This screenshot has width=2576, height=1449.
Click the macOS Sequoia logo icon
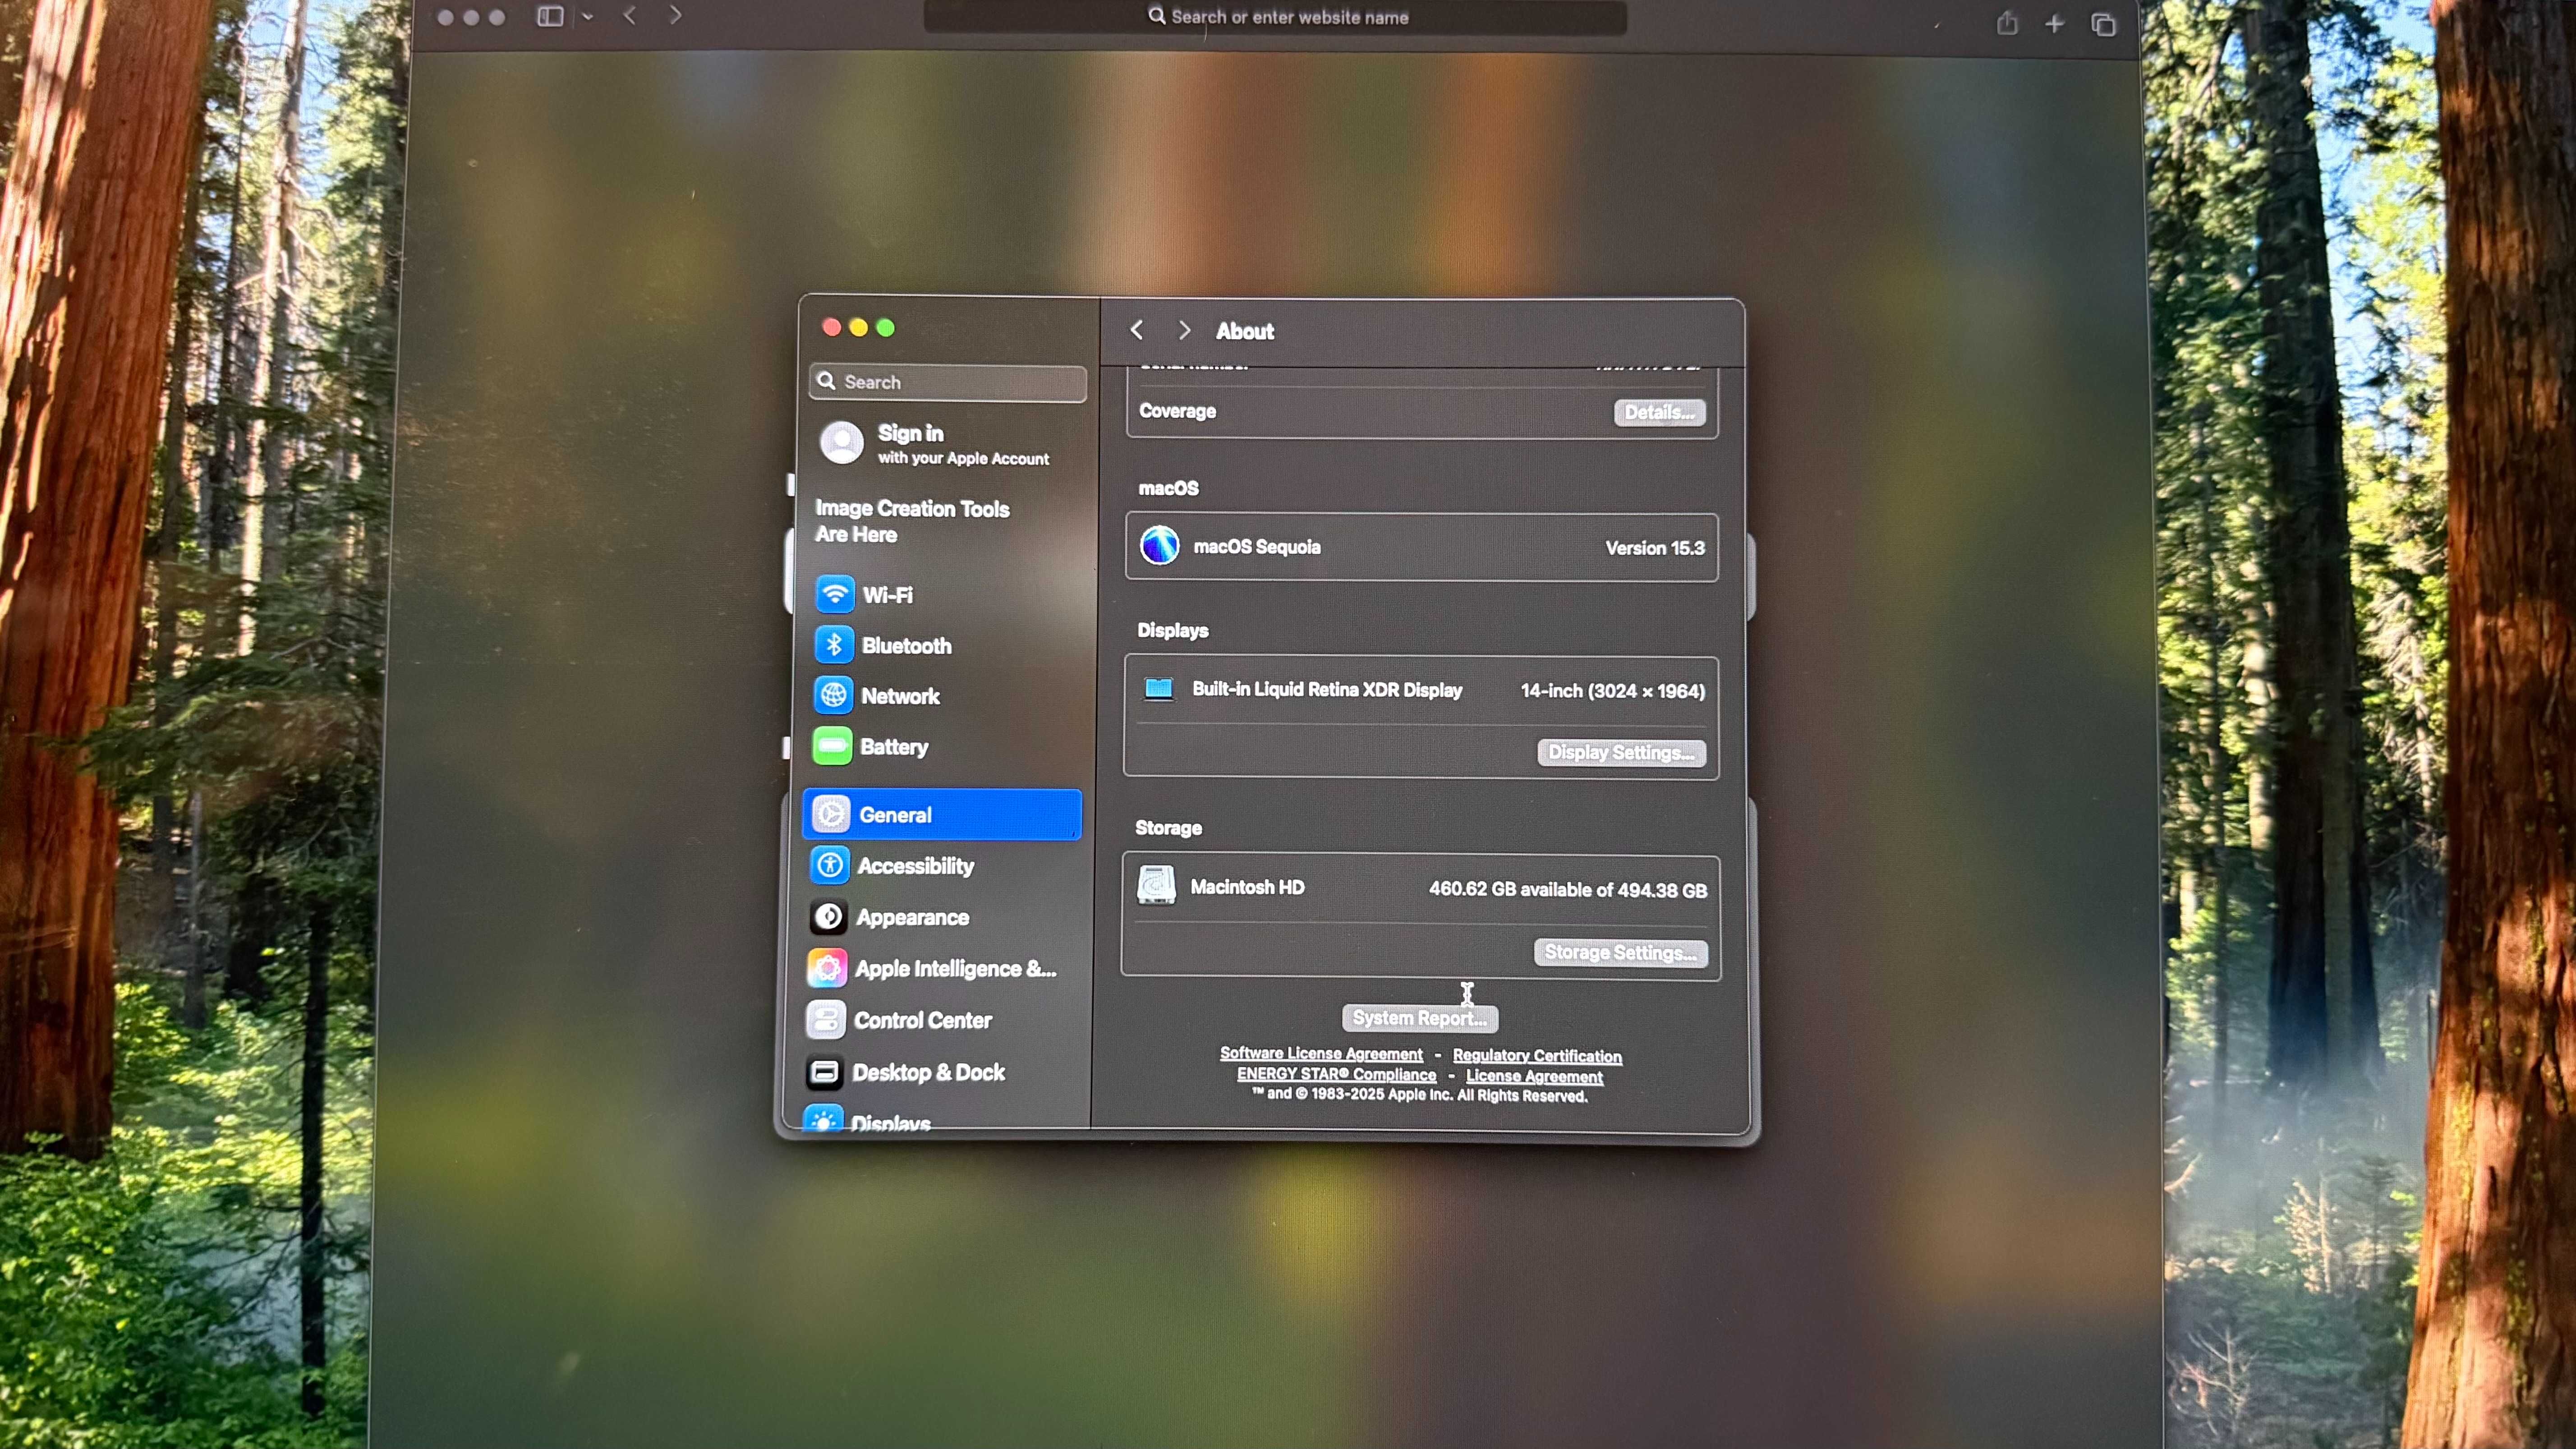tap(1159, 546)
